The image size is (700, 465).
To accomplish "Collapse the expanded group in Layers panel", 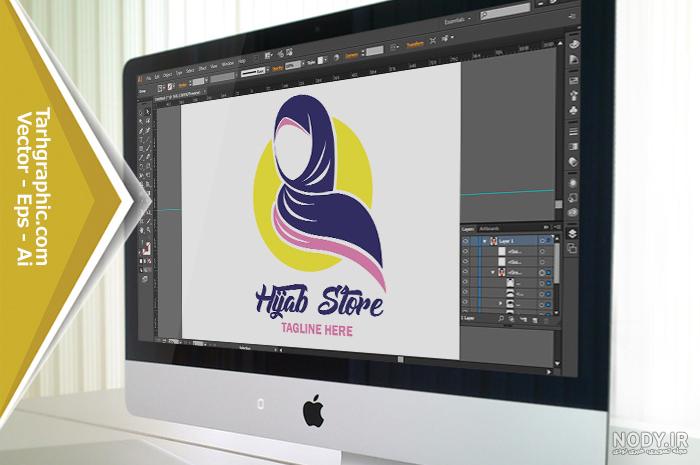I will pyautogui.click(x=493, y=272).
